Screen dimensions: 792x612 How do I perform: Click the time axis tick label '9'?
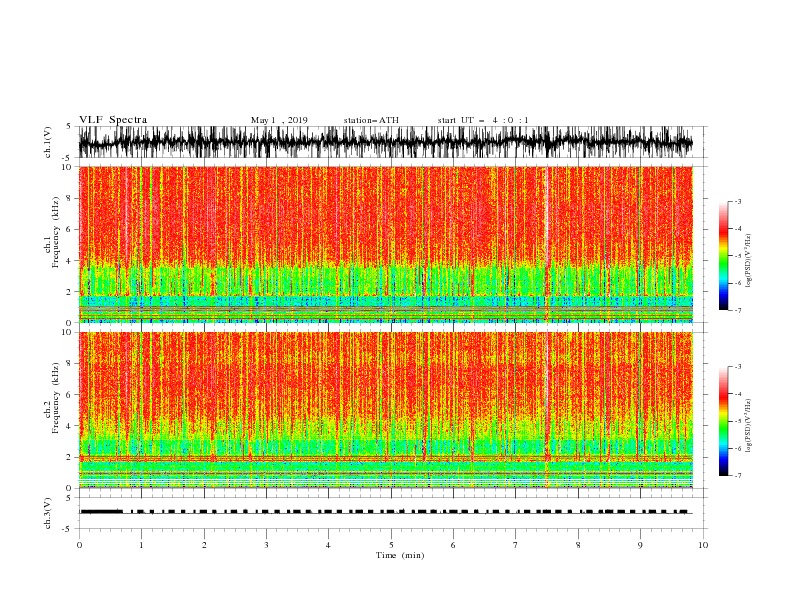click(640, 545)
